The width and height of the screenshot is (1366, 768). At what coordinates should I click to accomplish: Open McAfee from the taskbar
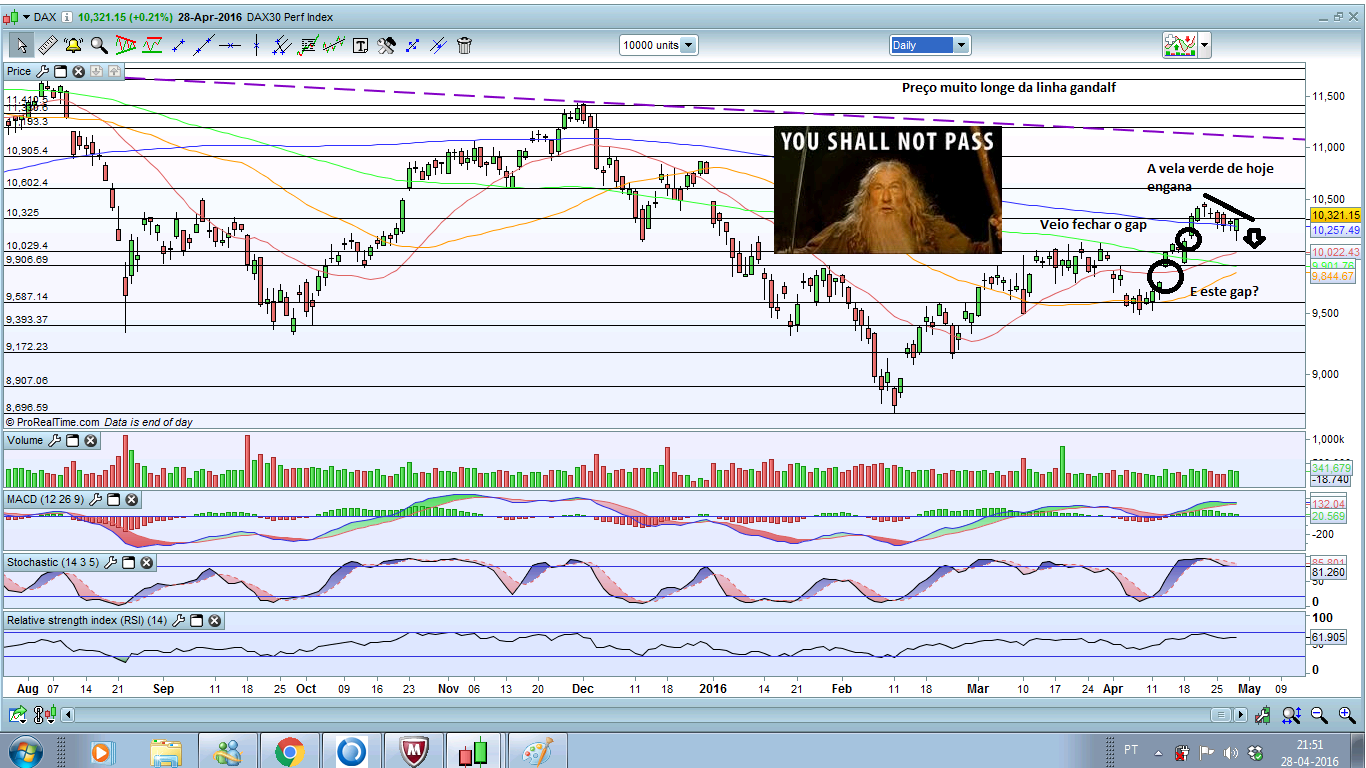click(x=414, y=750)
